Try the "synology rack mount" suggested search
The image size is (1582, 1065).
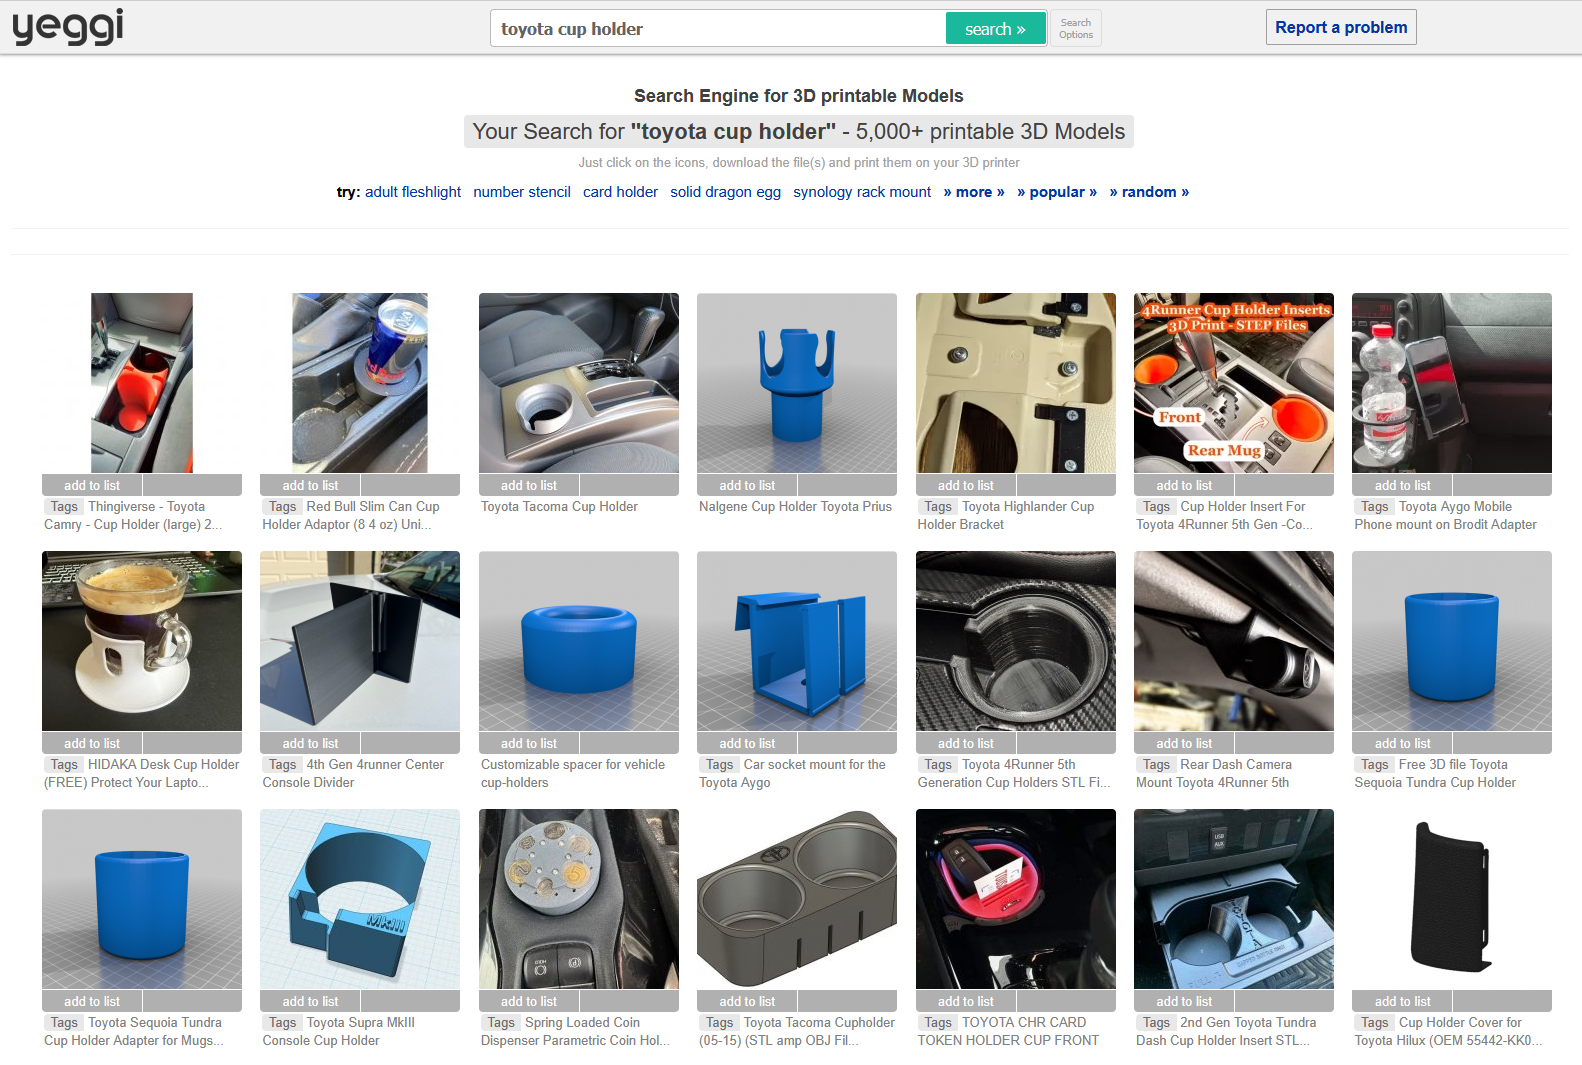tap(862, 192)
